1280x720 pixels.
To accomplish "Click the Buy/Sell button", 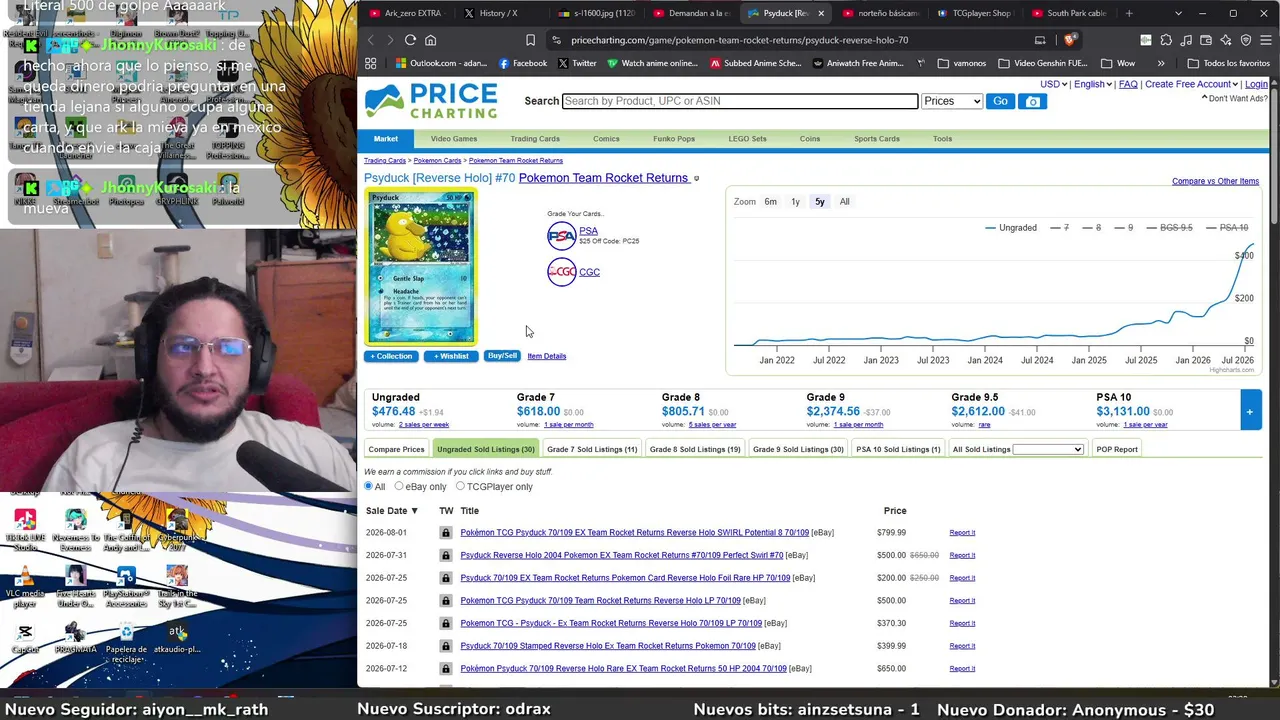I will 502,356.
